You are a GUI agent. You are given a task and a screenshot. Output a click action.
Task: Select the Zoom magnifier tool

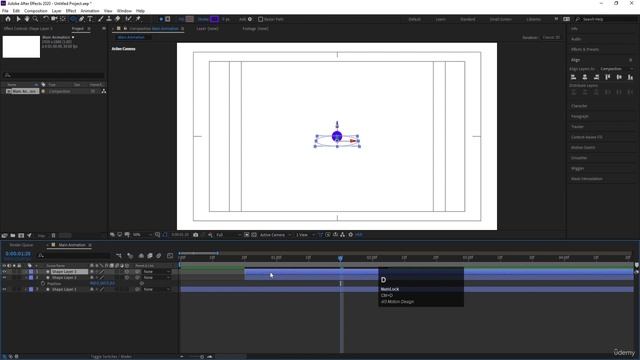tap(36, 19)
